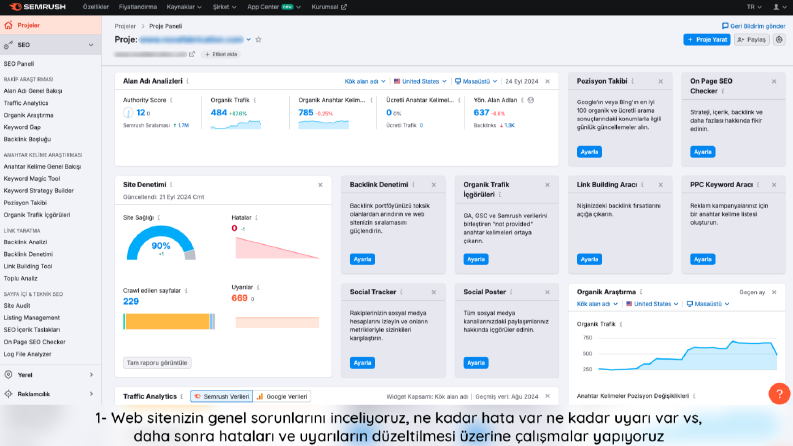Click Ayarla in Social Poster widget
This screenshot has width=793, height=446.
pos(476,363)
